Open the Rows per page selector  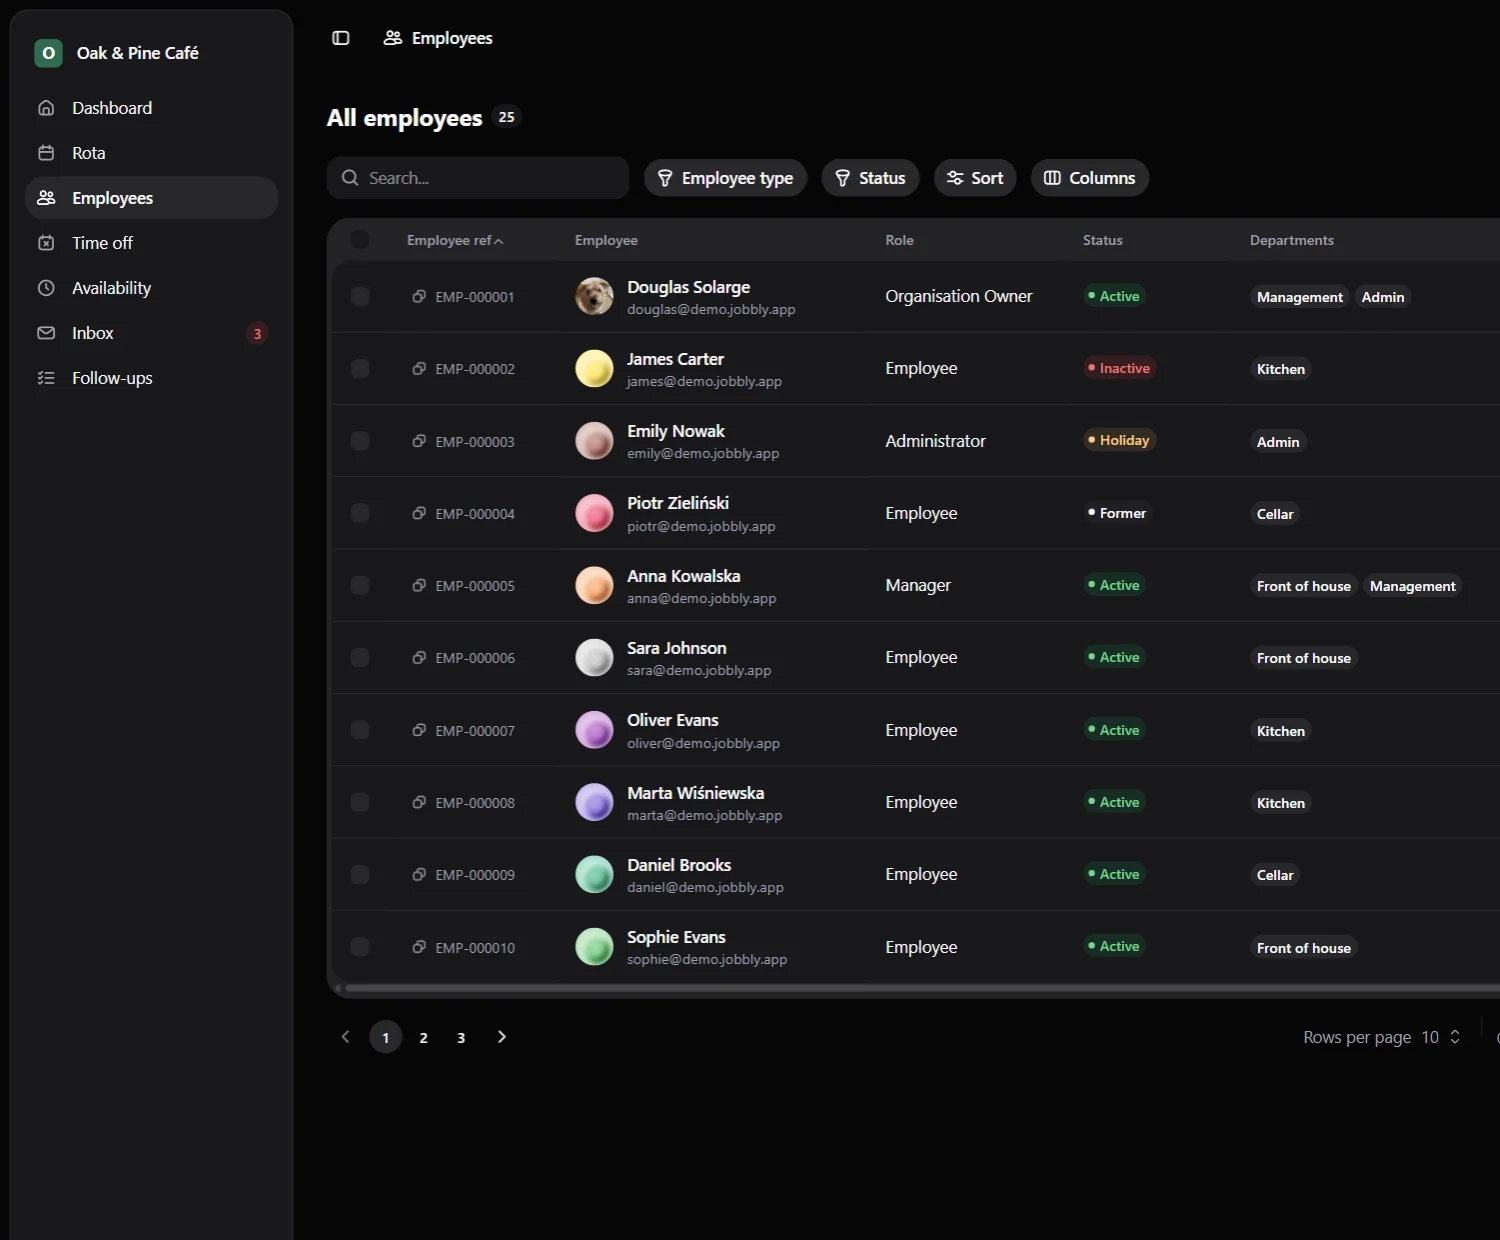(1441, 1037)
